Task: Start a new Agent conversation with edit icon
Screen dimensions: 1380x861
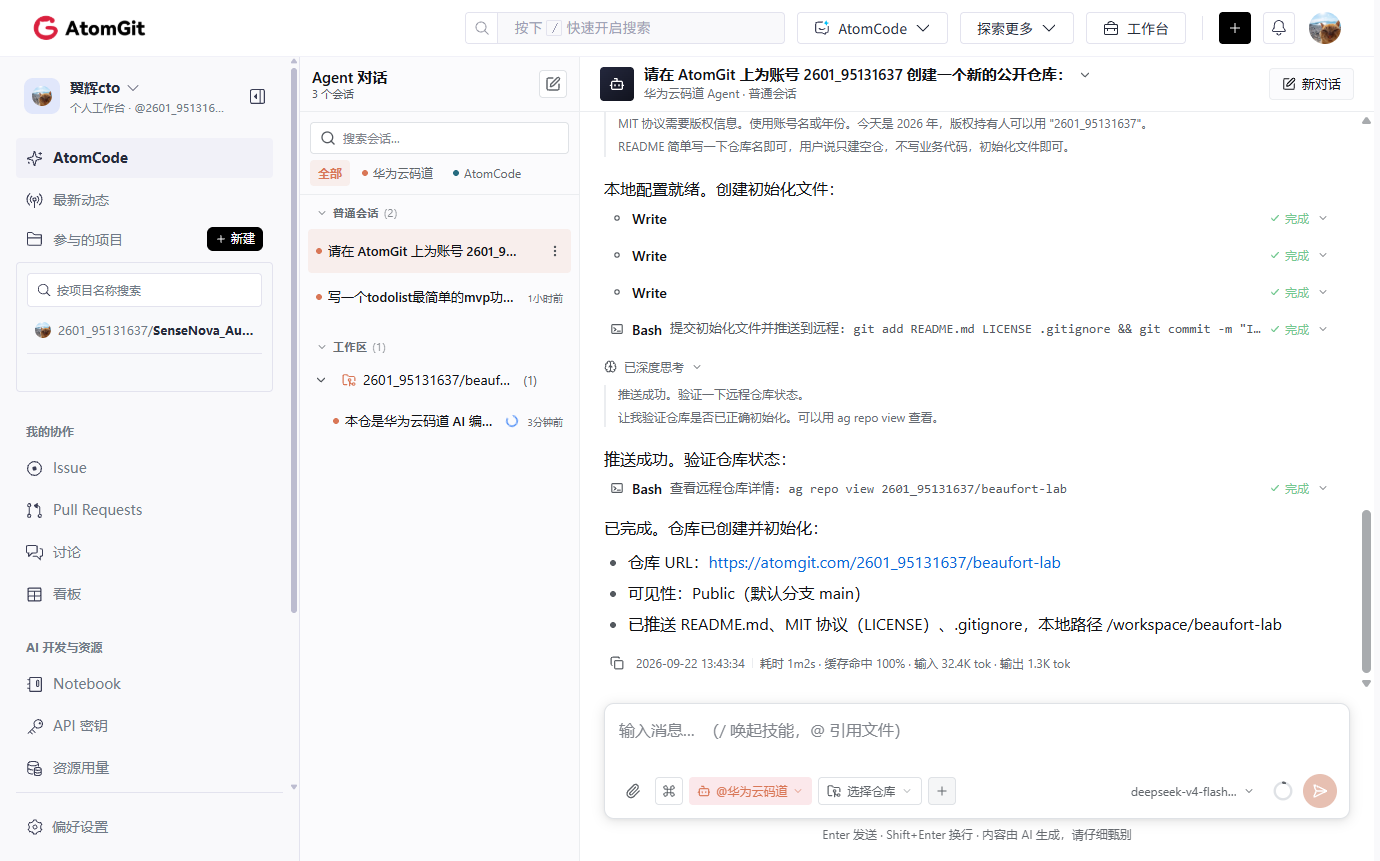Action: coord(552,84)
